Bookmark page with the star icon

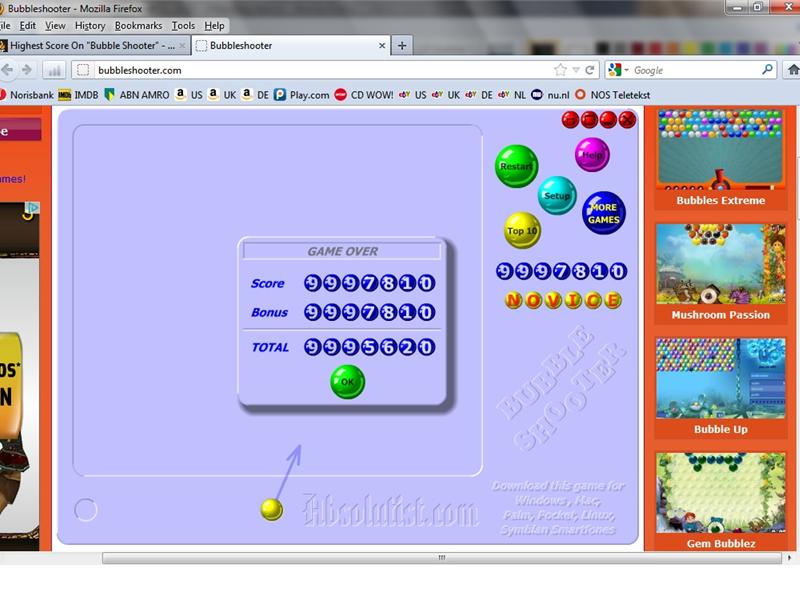pyautogui.click(x=560, y=70)
